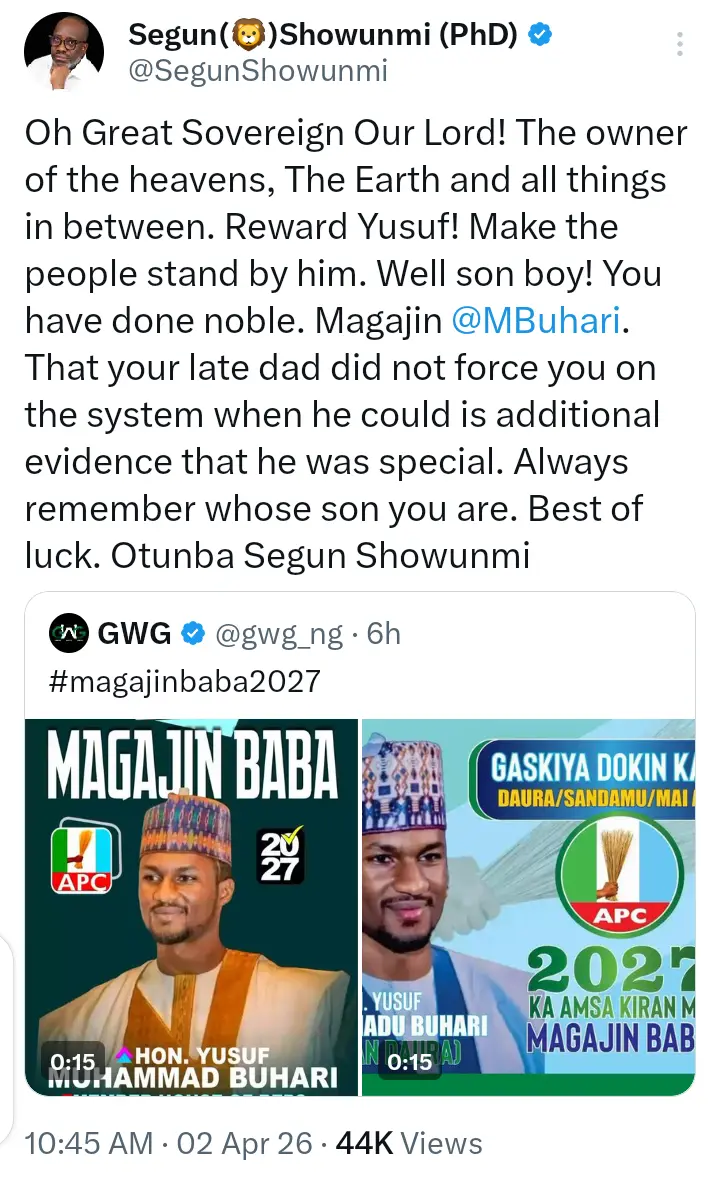Click the 6h quoted post timestamp
The image size is (720, 1183).
(384, 633)
